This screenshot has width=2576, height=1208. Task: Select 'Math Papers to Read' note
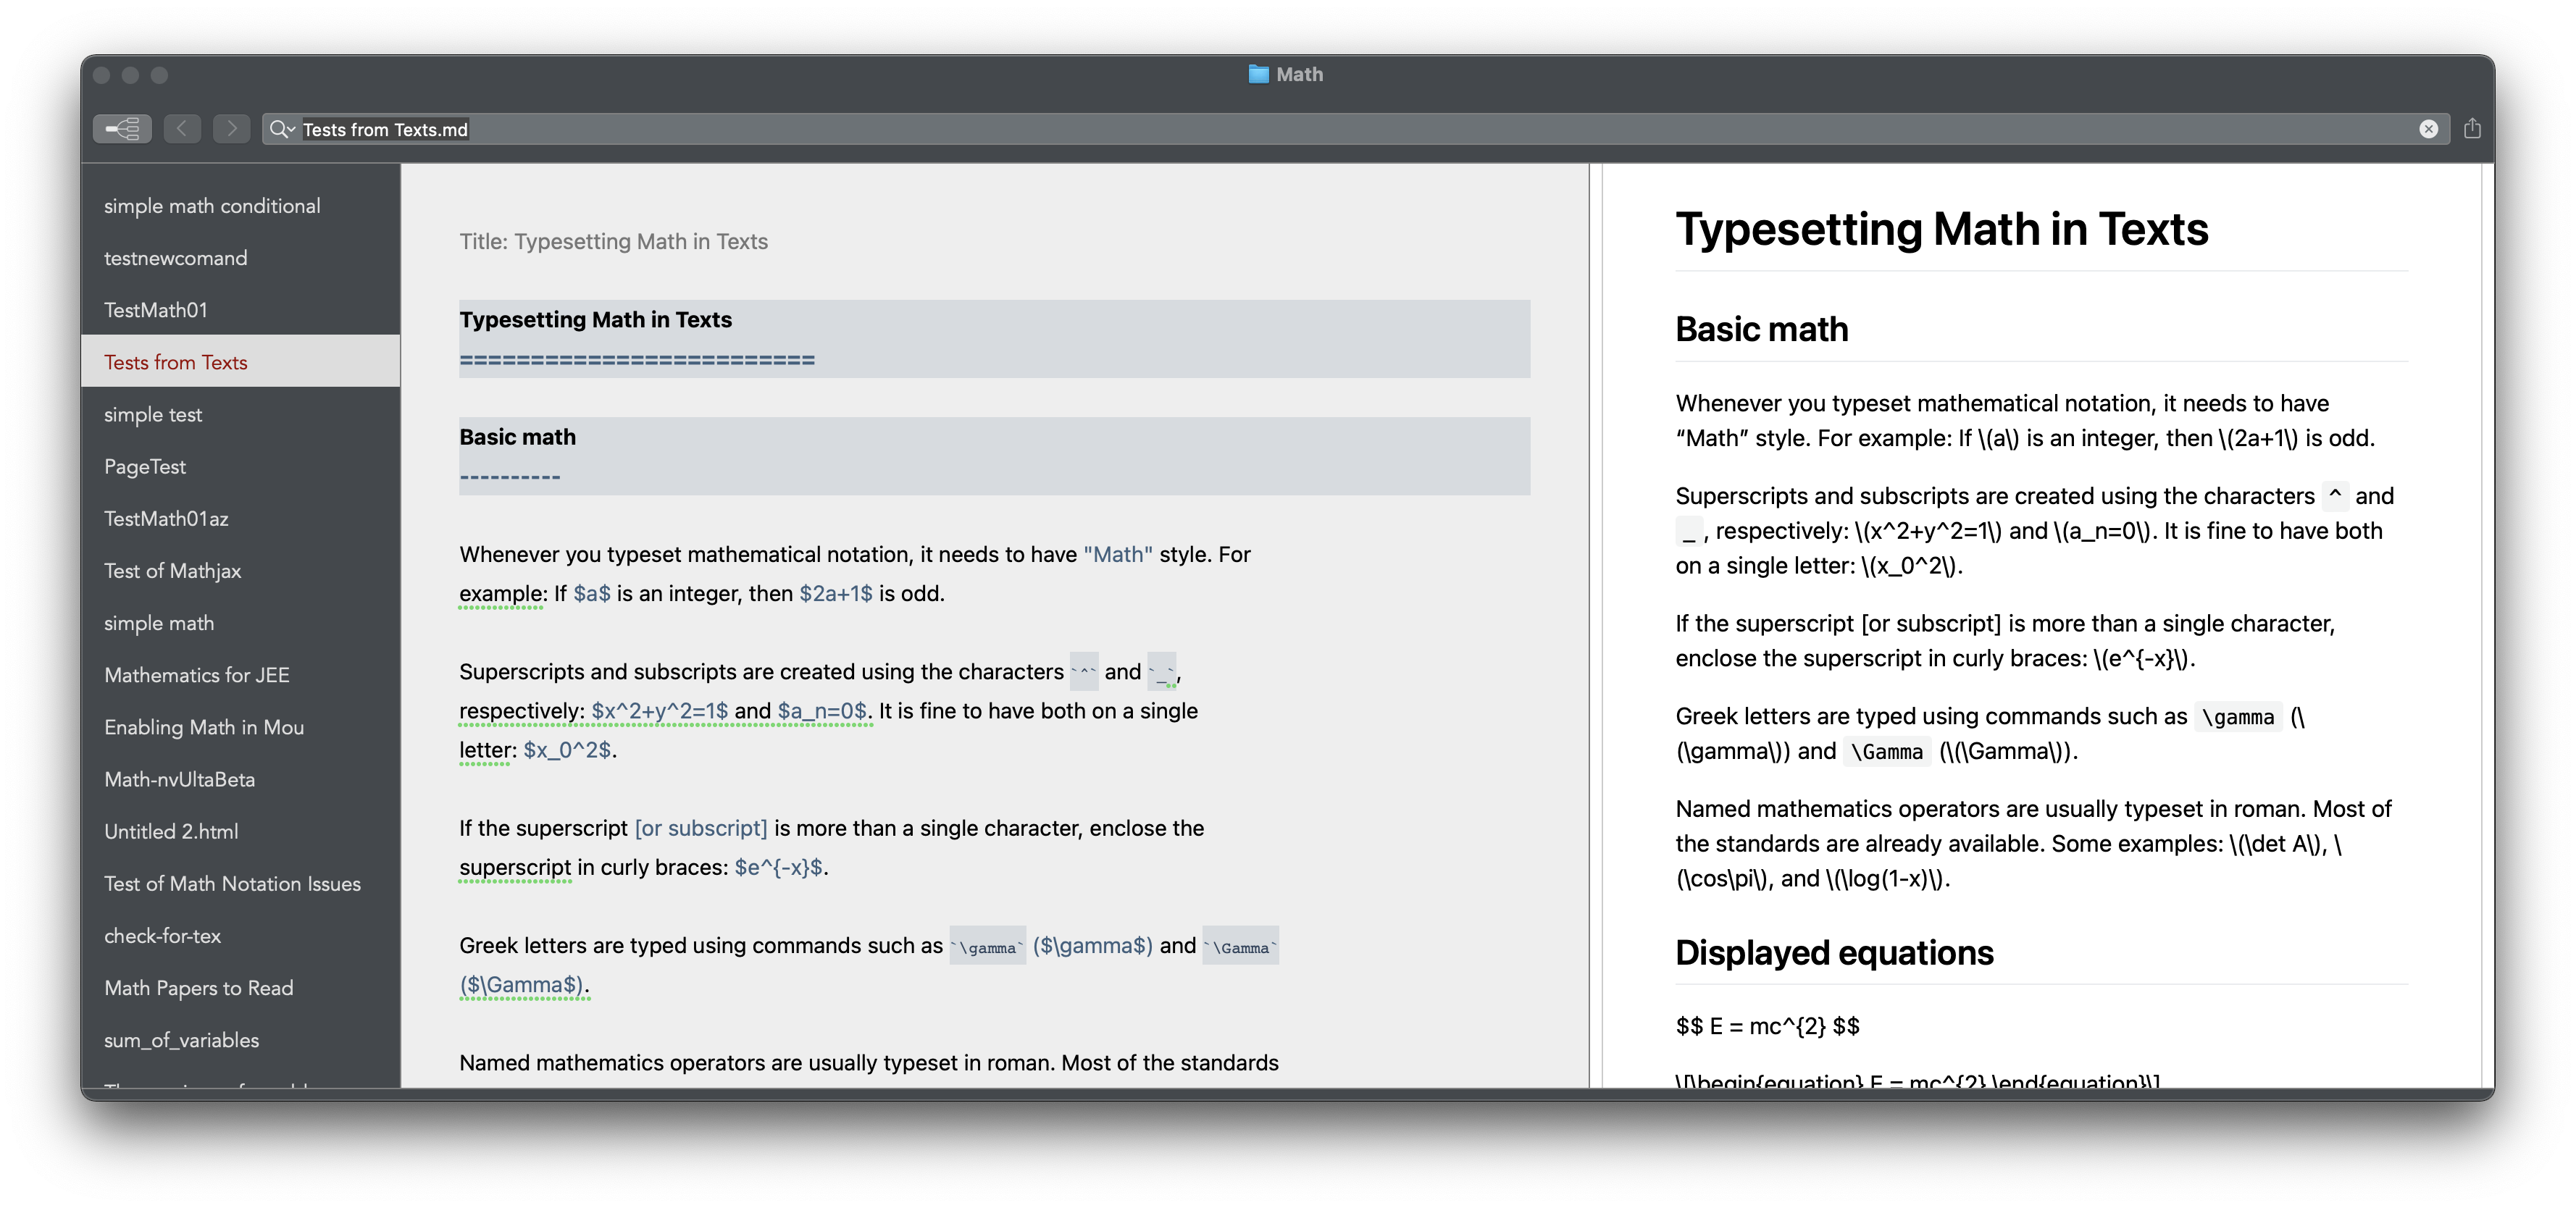(198, 988)
